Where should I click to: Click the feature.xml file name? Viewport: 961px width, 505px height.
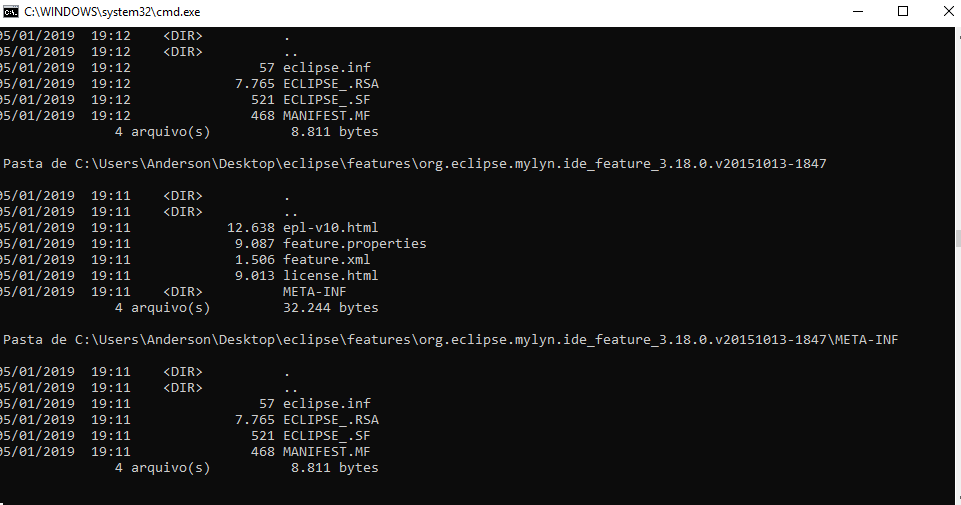[x=326, y=259]
